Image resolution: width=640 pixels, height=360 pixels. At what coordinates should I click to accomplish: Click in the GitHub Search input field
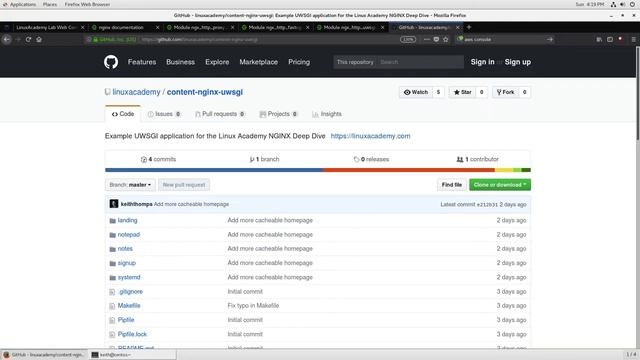tap(420, 62)
